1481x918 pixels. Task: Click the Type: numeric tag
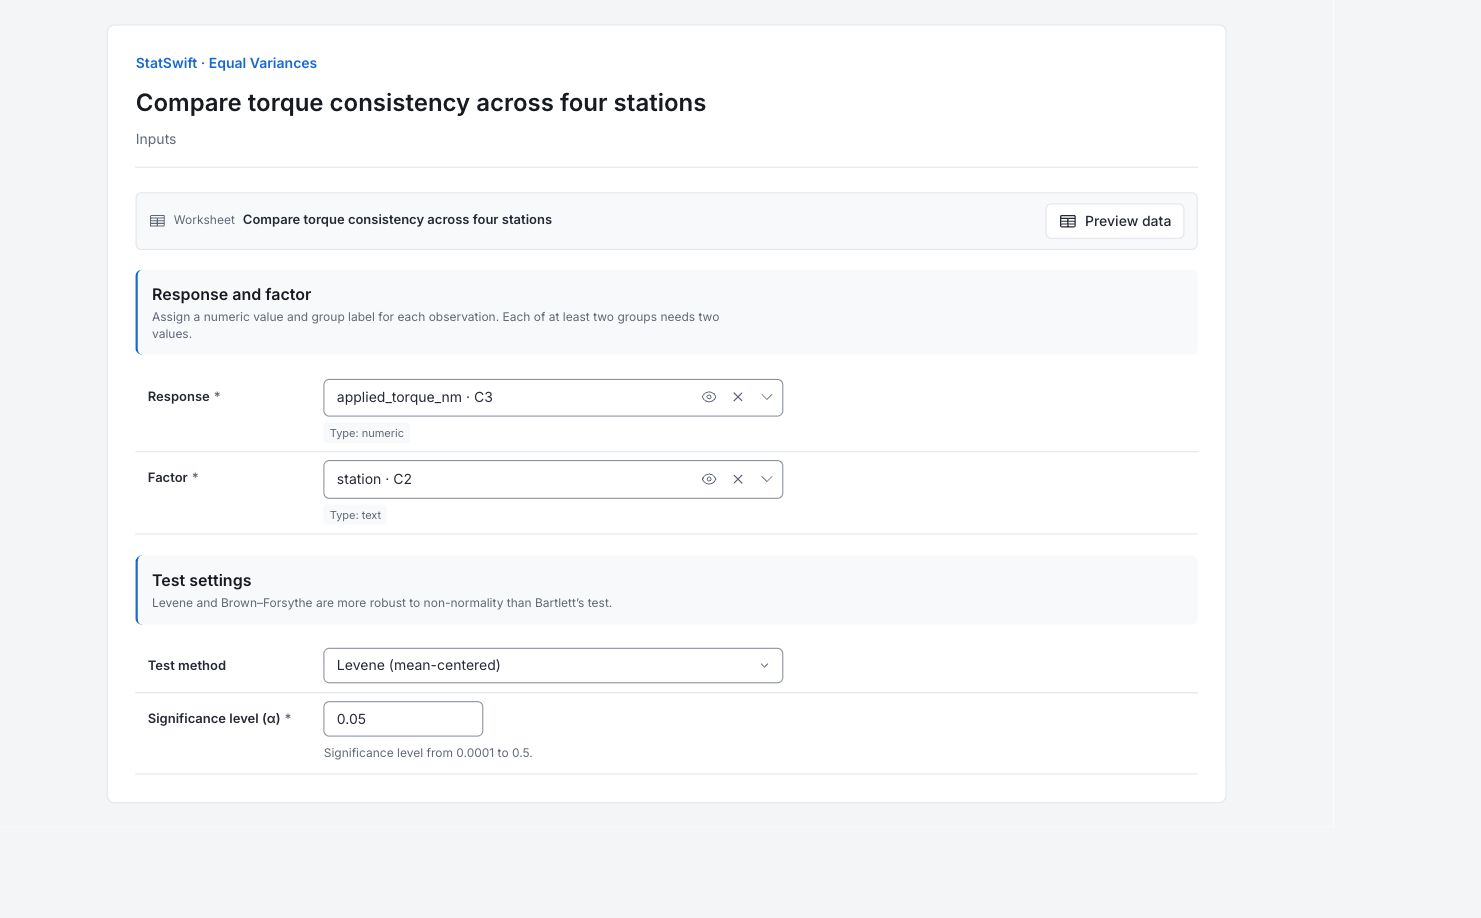367,433
